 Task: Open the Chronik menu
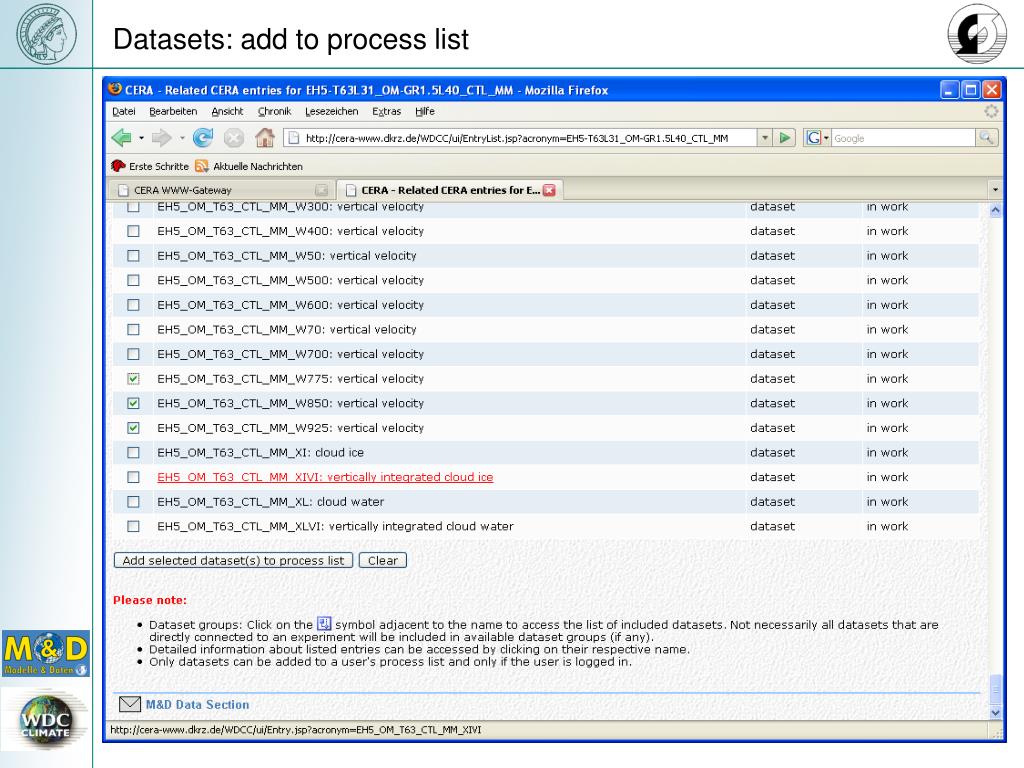click(x=274, y=111)
